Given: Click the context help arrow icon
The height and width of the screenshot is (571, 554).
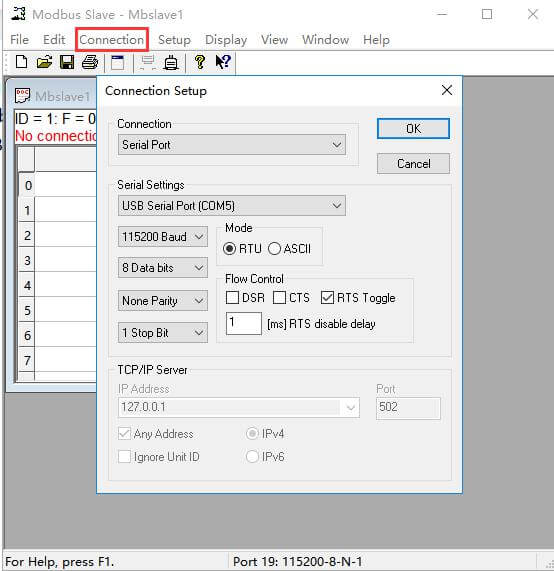Looking at the screenshot, I should [x=223, y=62].
